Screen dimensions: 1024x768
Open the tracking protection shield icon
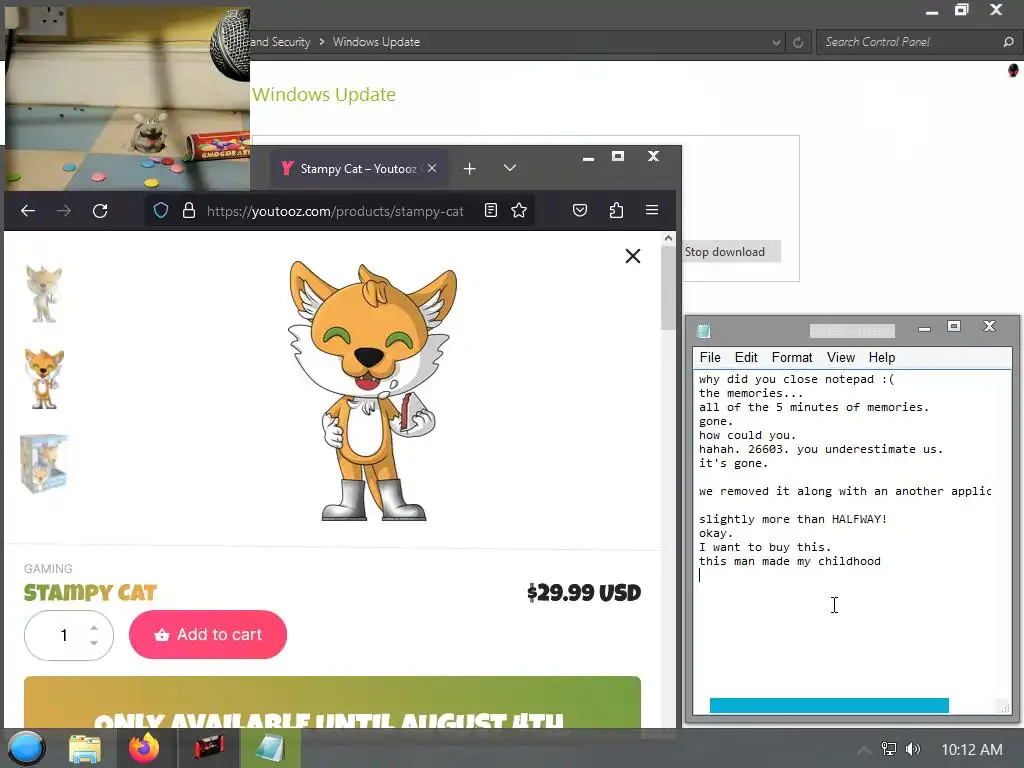(x=161, y=210)
